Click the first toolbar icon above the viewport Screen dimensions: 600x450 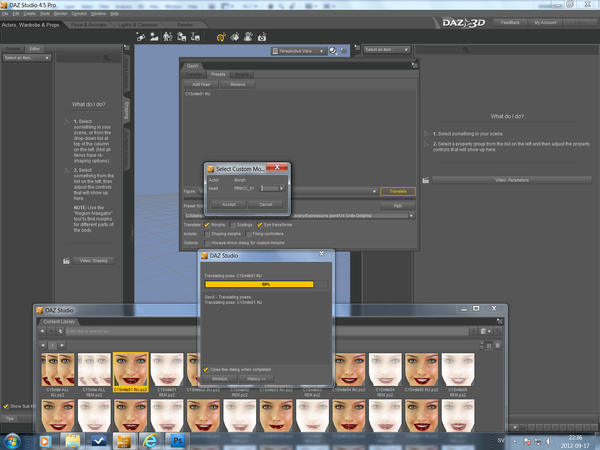tap(141, 37)
